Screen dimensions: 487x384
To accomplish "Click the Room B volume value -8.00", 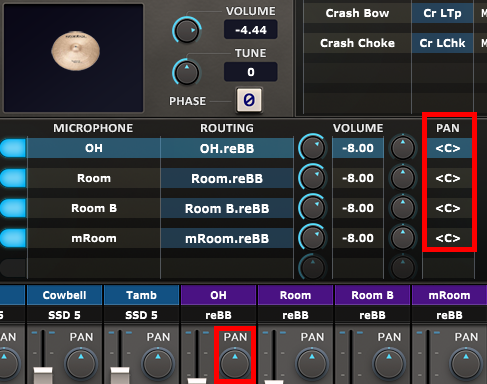I will (358, 208).
